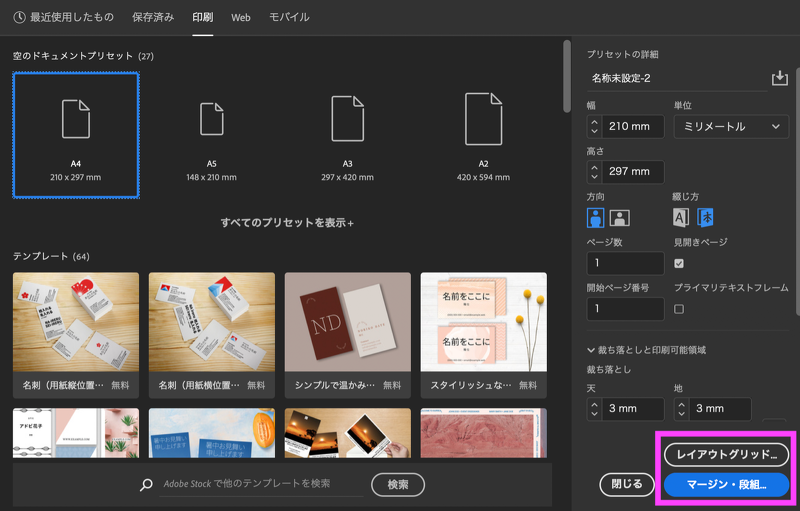
Task: Switch to the Web tab
Action: 241,18
